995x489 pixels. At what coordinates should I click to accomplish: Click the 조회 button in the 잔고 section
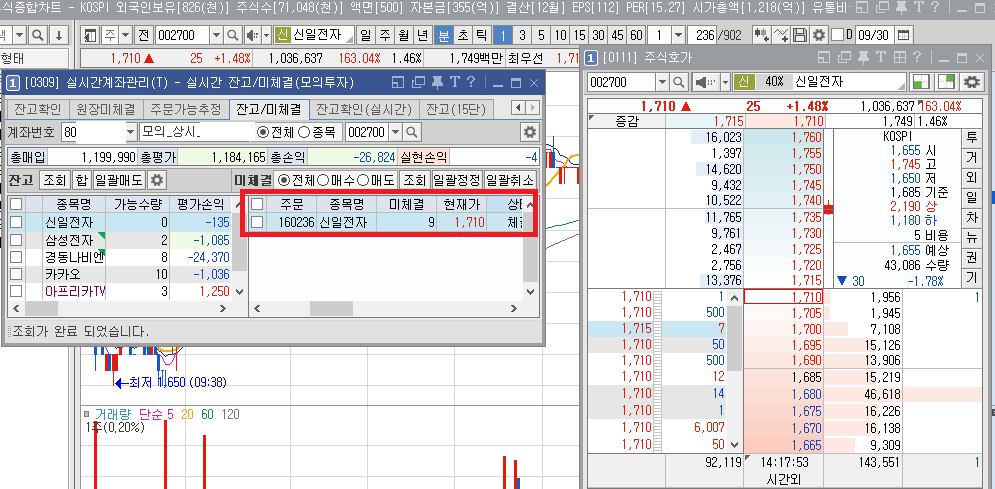[x=55, y=180]
